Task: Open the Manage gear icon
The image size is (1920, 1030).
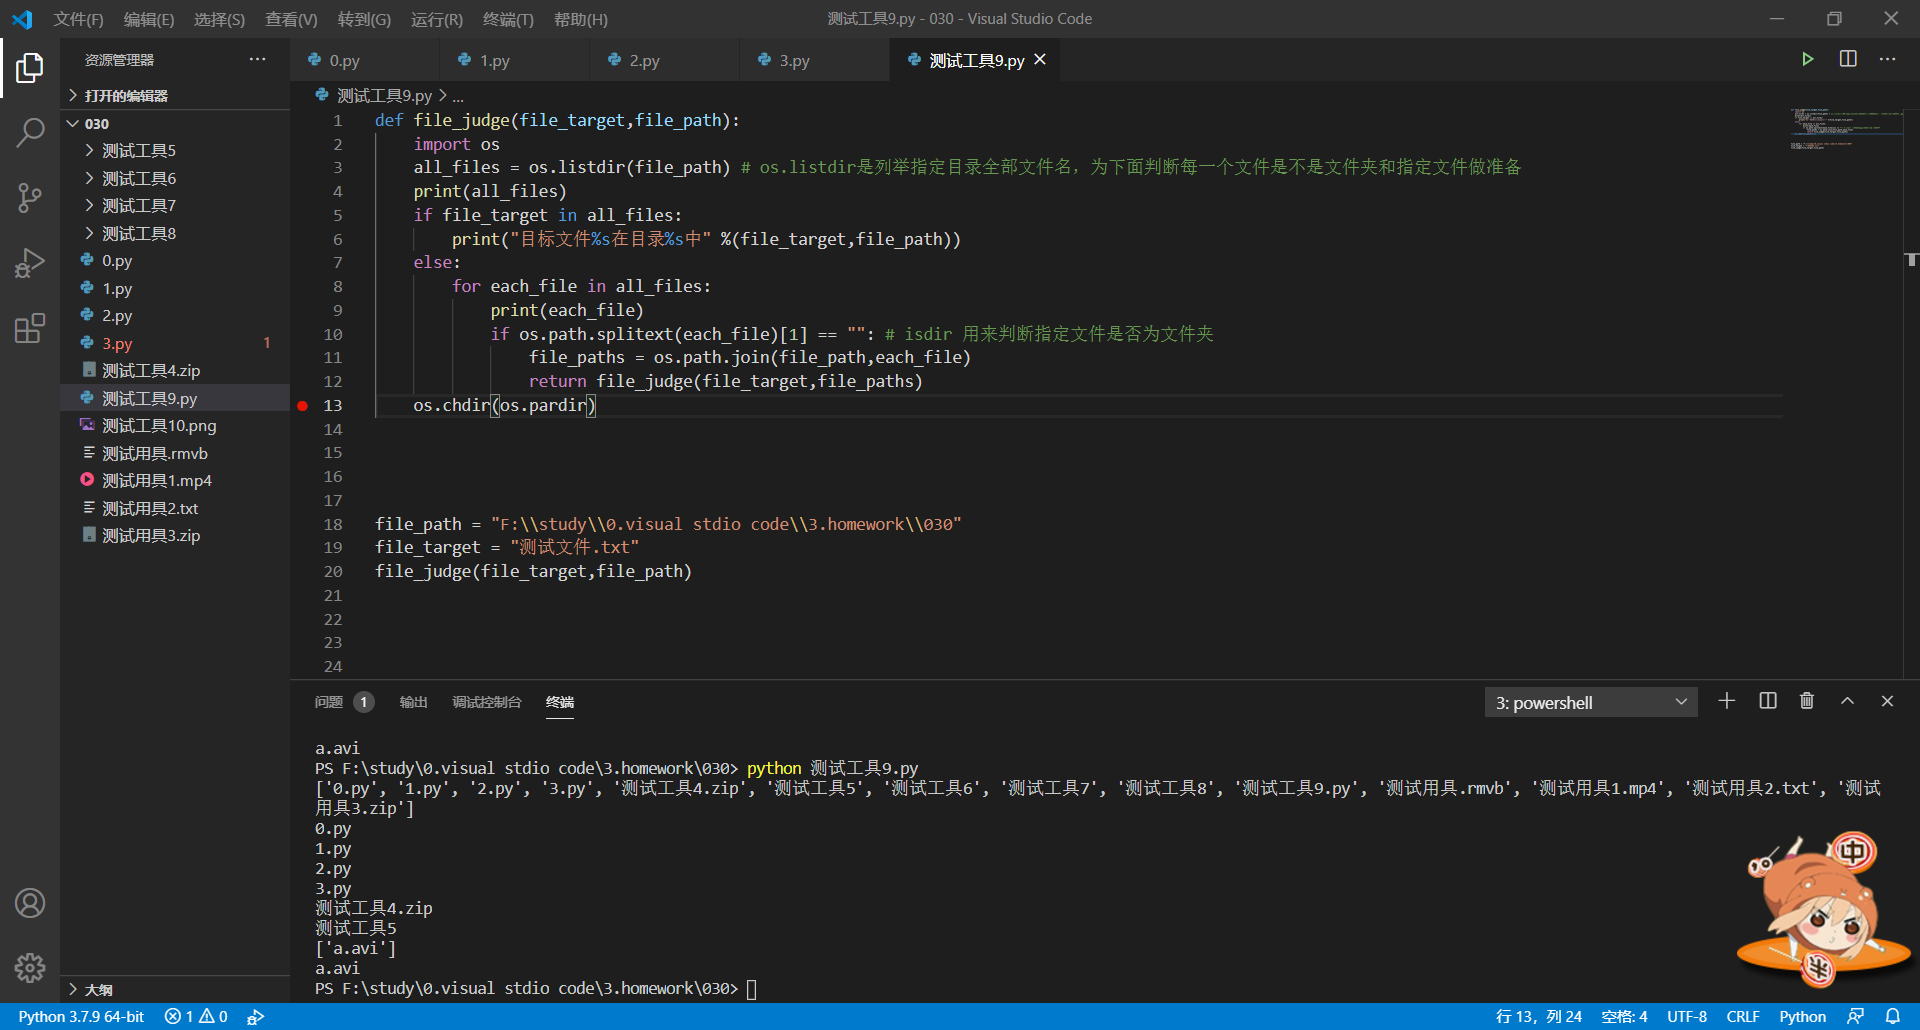Action: pos(30,967)
